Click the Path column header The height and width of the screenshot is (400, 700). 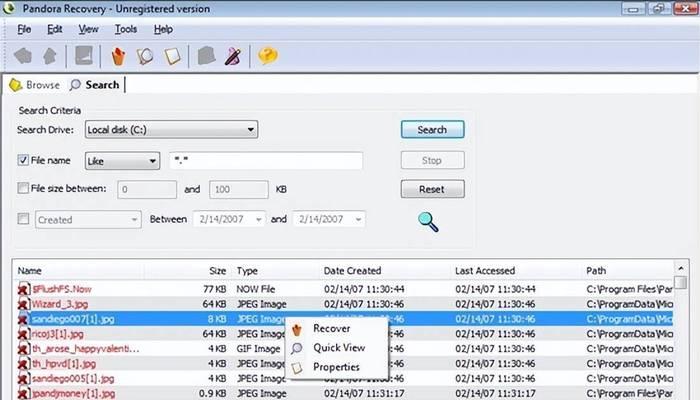pyautogui.click(x=596, y=271)
